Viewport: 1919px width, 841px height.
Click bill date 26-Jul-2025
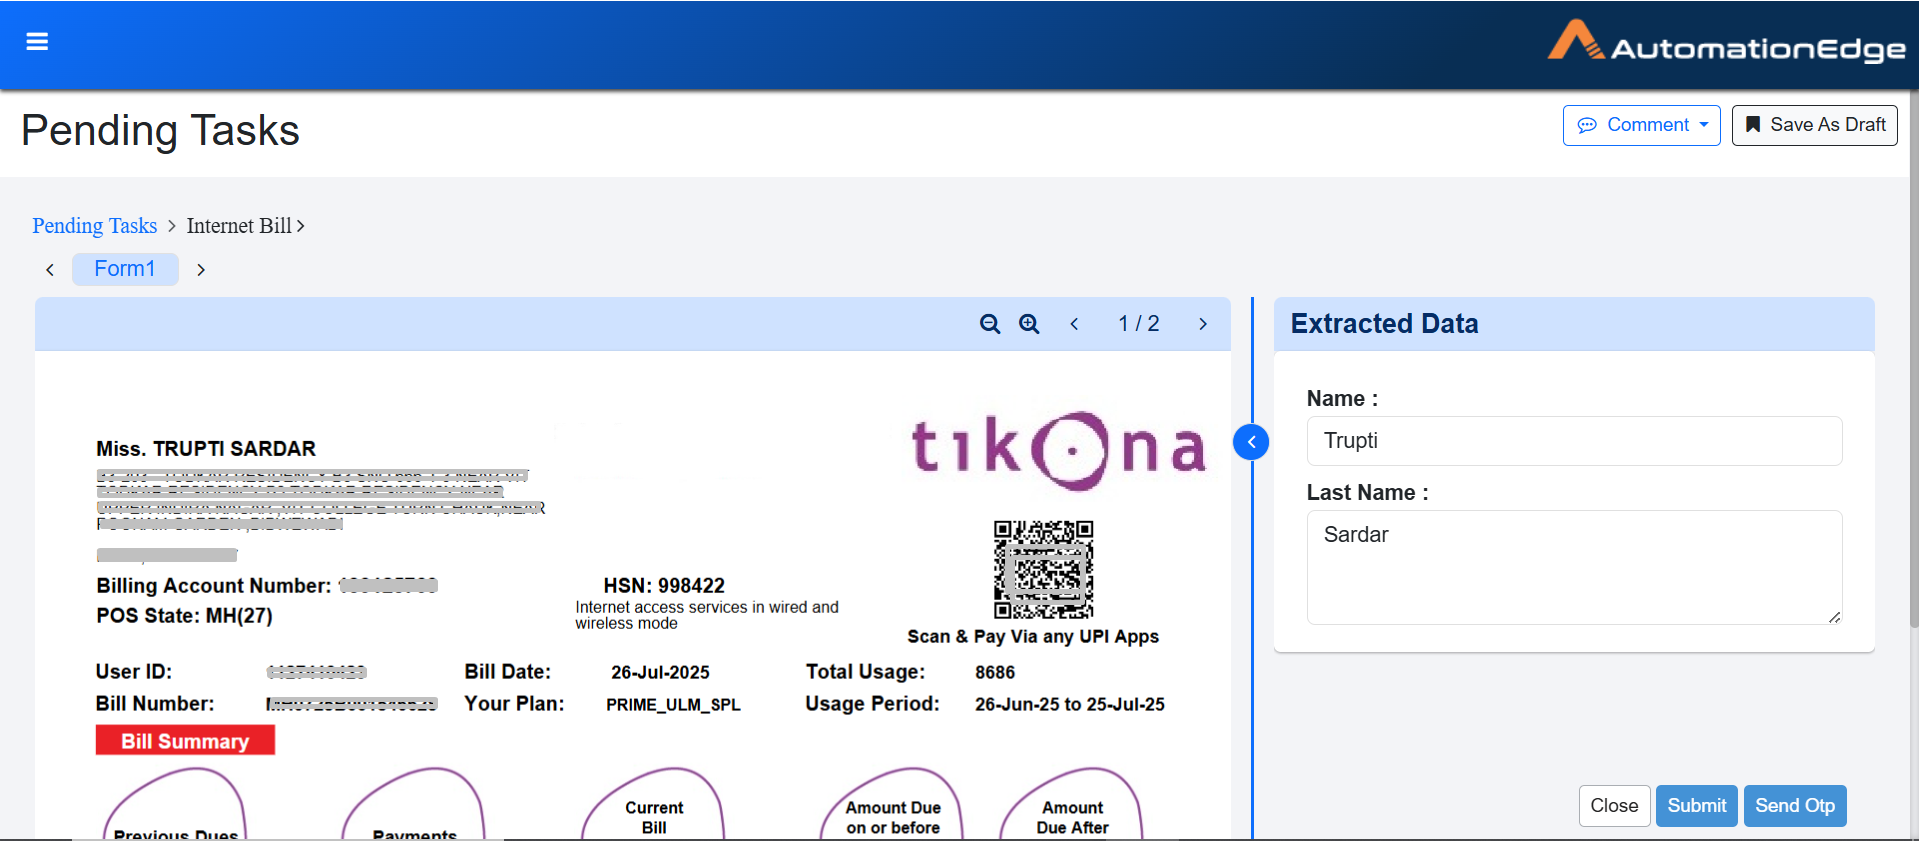pyautogui.click(x=660, y=673)
